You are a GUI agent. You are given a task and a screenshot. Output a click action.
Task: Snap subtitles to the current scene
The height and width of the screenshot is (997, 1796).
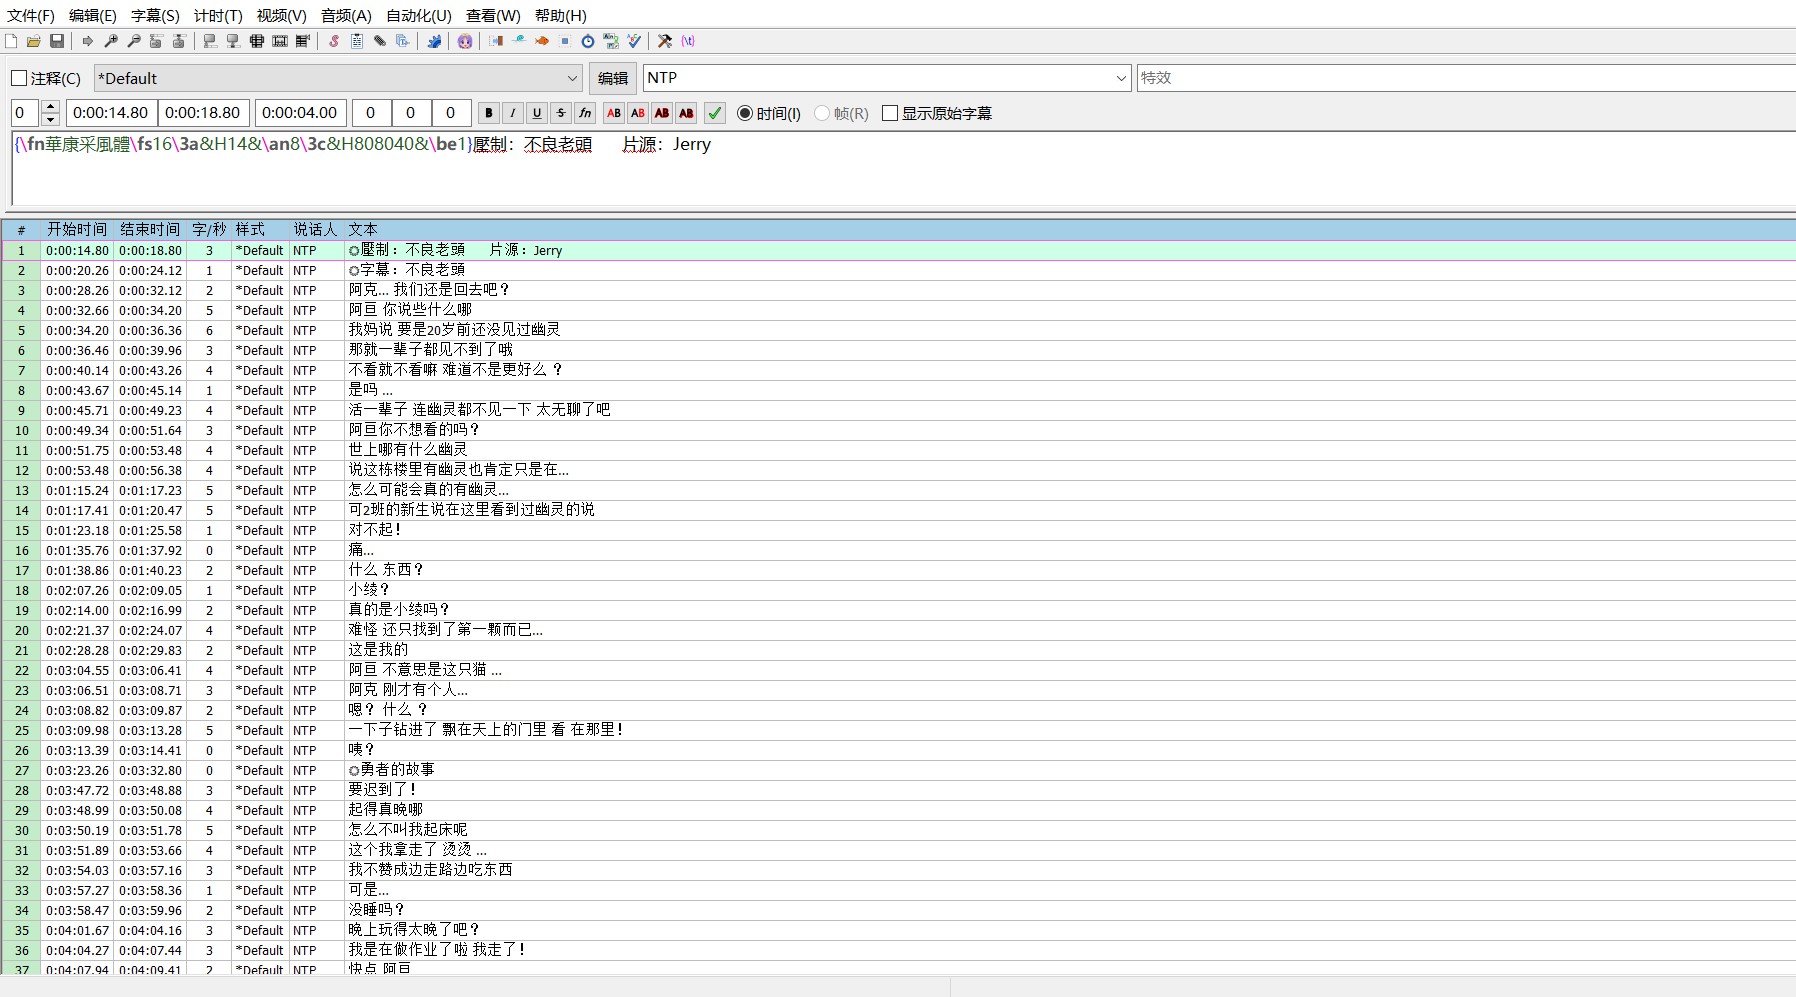tap(280, 41)
